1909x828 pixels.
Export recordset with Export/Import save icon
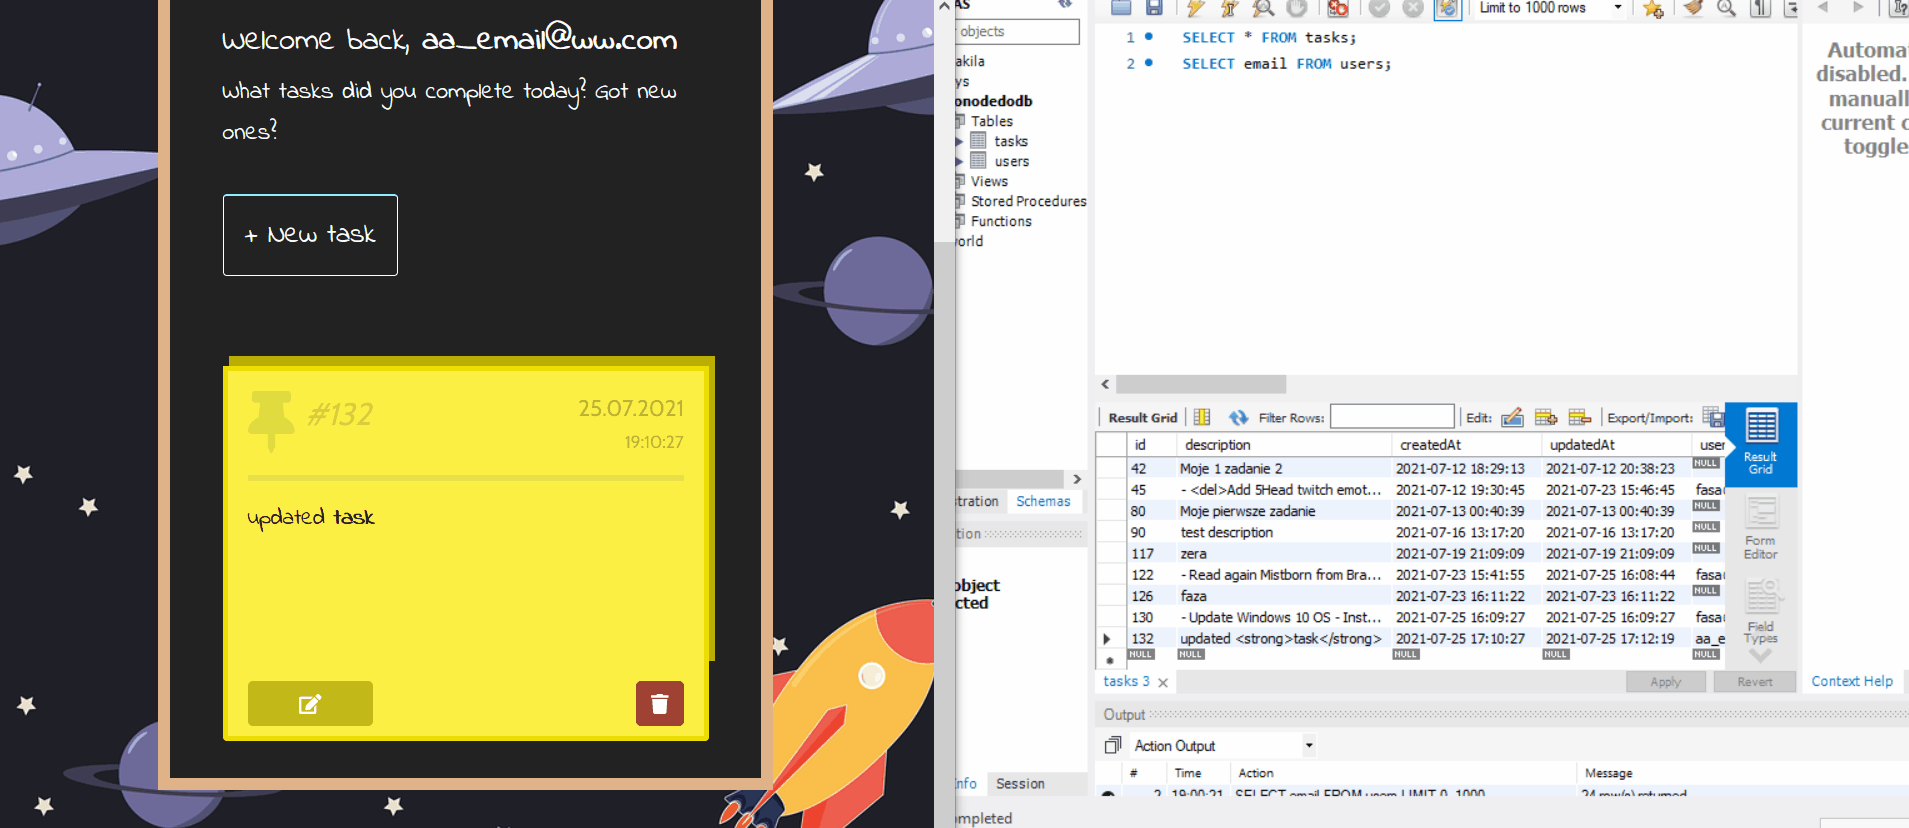[1713, 417]
